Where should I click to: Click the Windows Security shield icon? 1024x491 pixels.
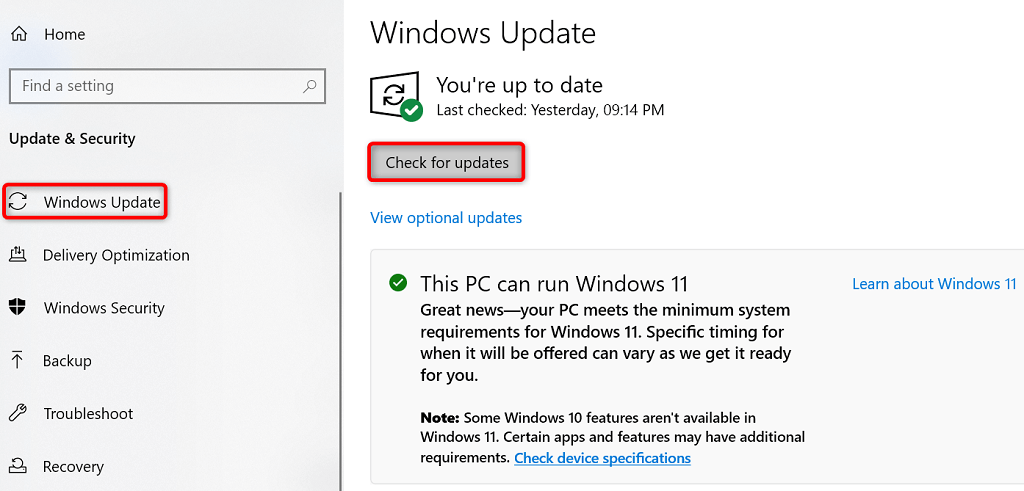point(18,308)
